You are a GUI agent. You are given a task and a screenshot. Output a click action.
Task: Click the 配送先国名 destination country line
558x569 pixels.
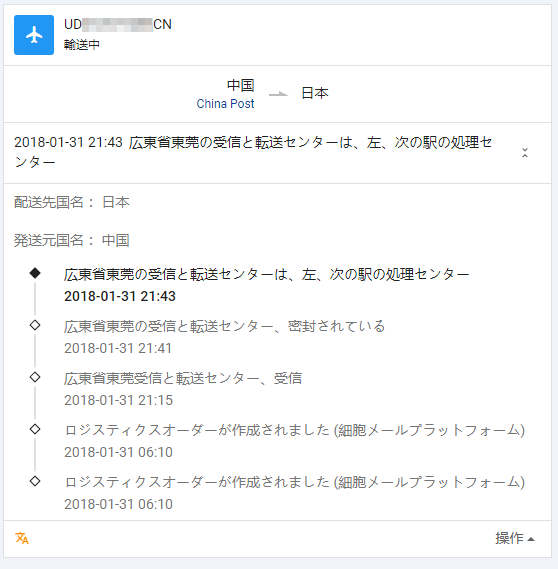tap(72, 202)
